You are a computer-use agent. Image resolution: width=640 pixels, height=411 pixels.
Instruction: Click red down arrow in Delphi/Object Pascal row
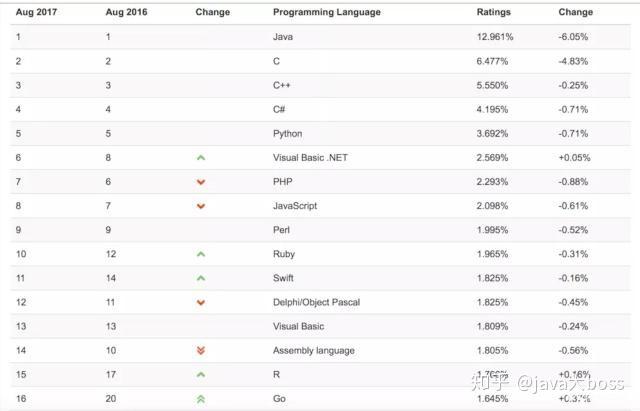point(201,302)
